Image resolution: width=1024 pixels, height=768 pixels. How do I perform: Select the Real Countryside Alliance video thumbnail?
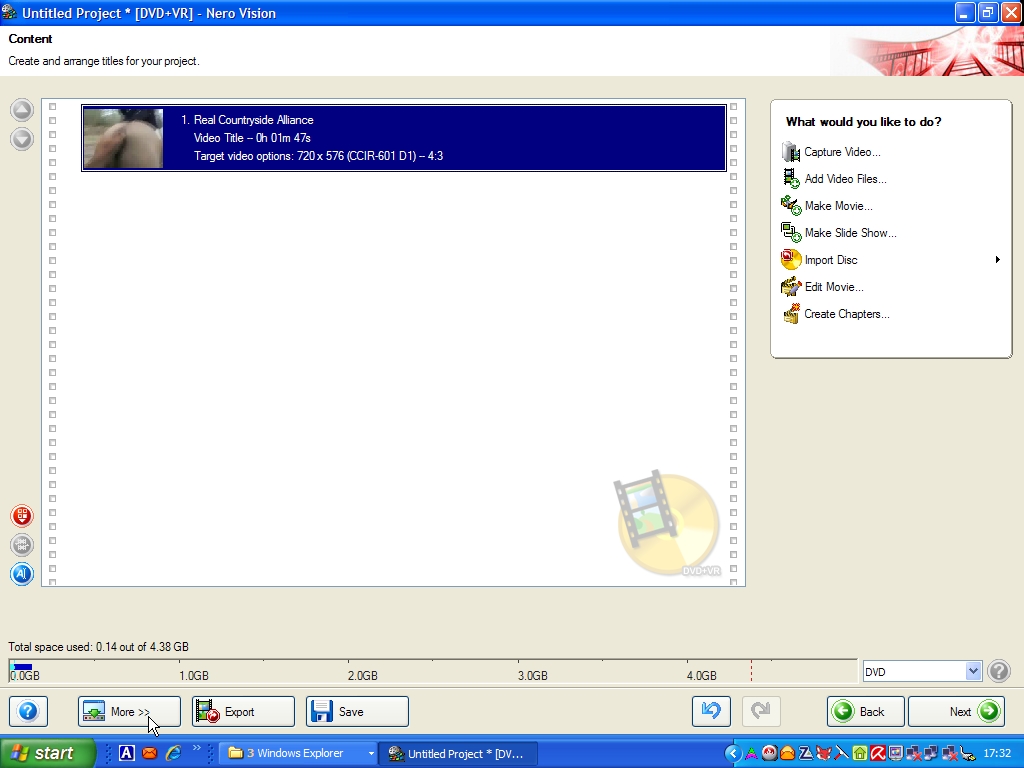click(x=123, y=138)
